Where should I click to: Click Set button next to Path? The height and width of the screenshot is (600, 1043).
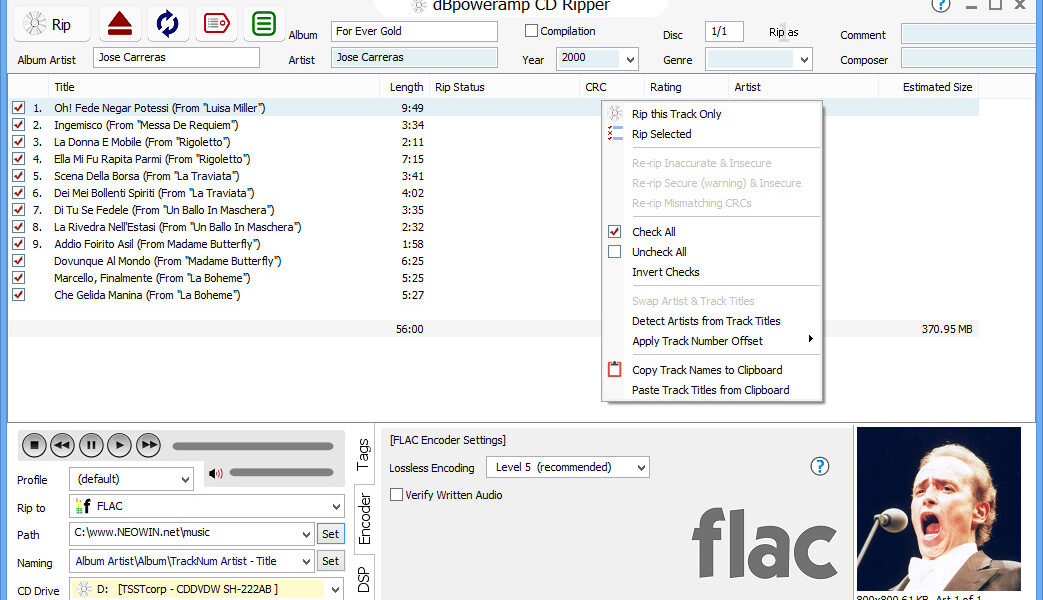[x=331, y=533]
